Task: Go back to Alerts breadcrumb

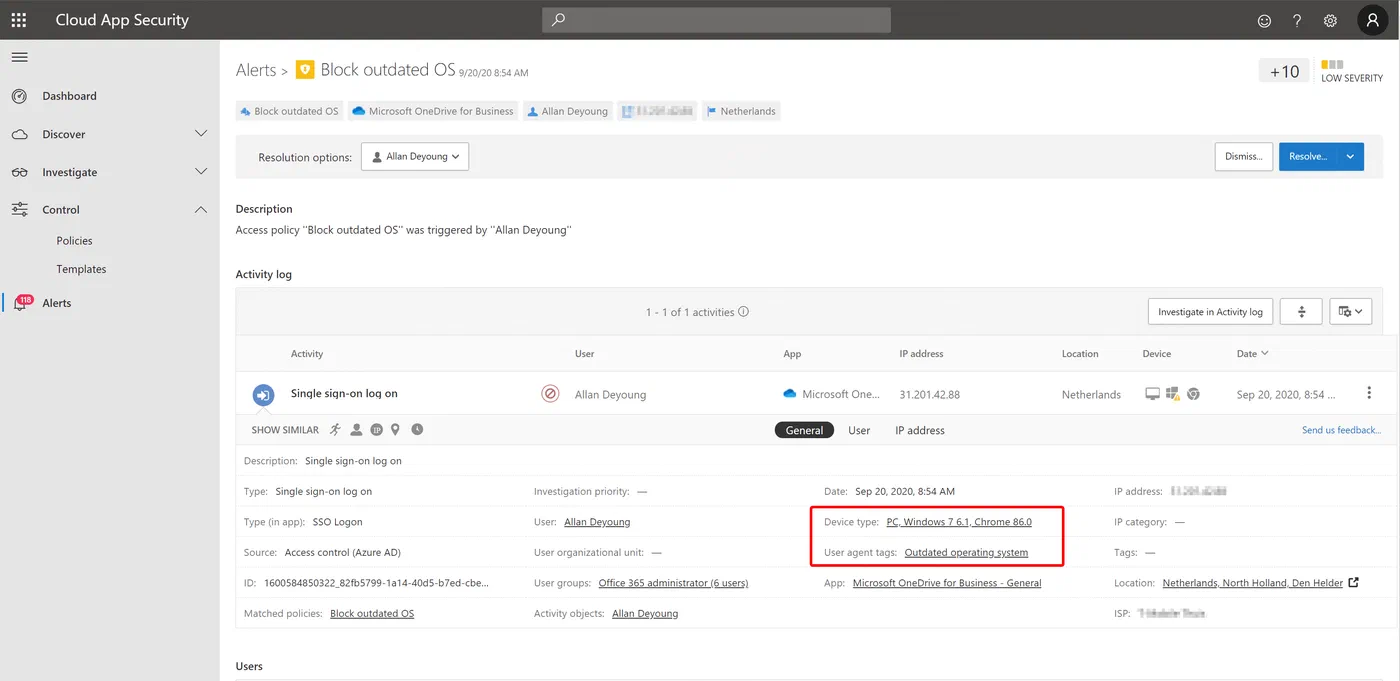Action: (x=256, y=70)
